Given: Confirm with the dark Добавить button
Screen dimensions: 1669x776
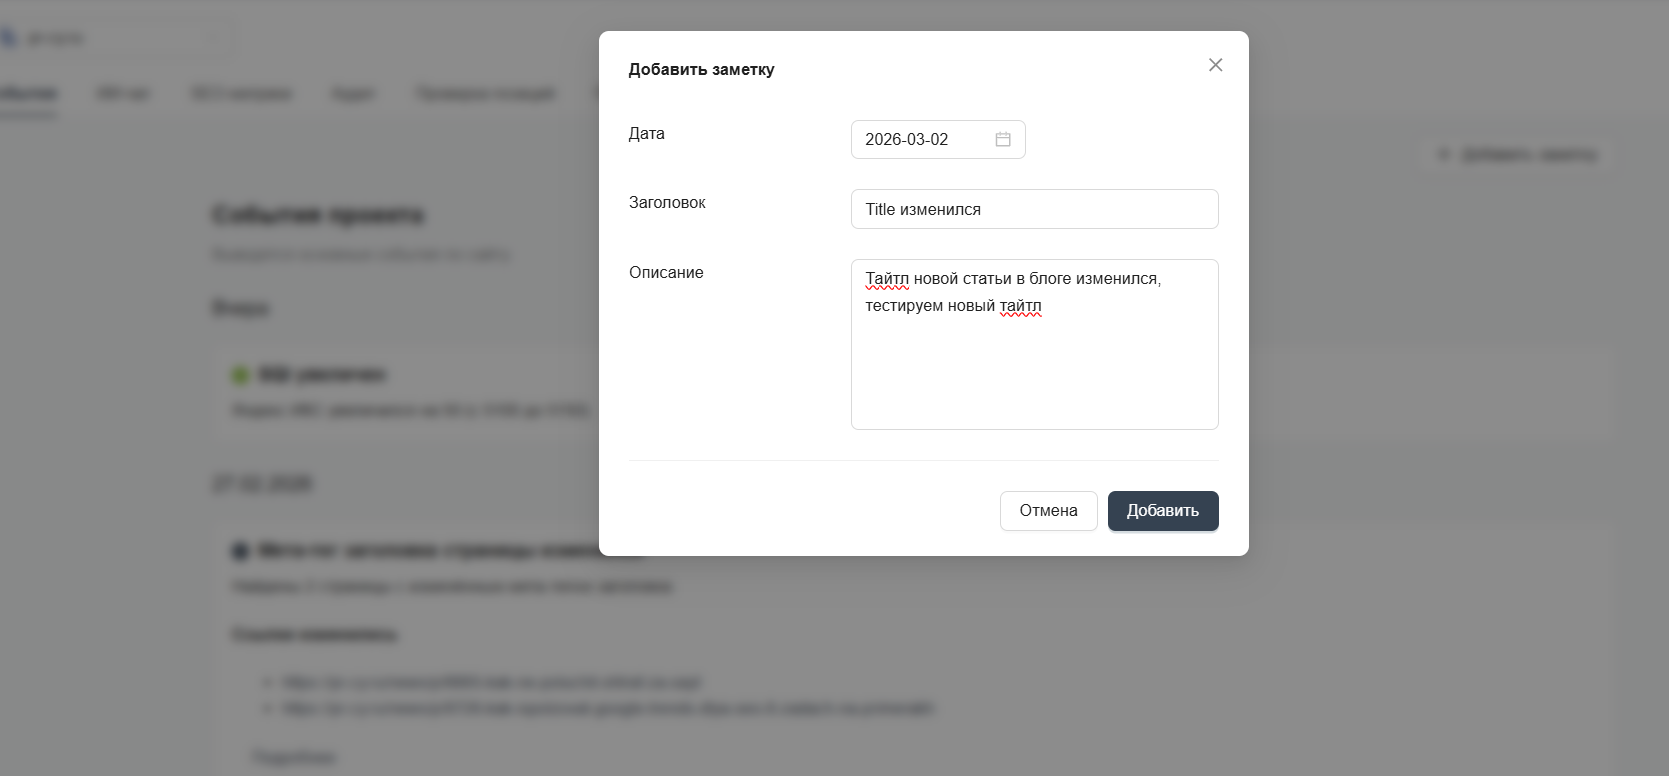Looking at the screenshot, I should (x=1162, y=511).
